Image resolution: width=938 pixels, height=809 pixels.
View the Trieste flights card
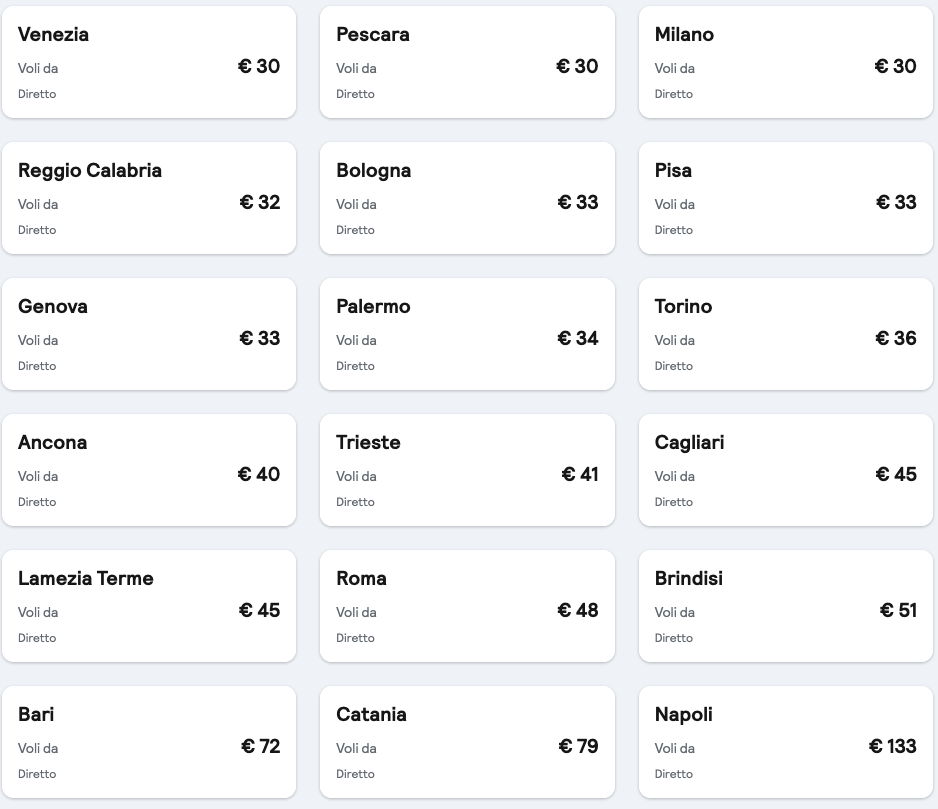coord(467,469)
